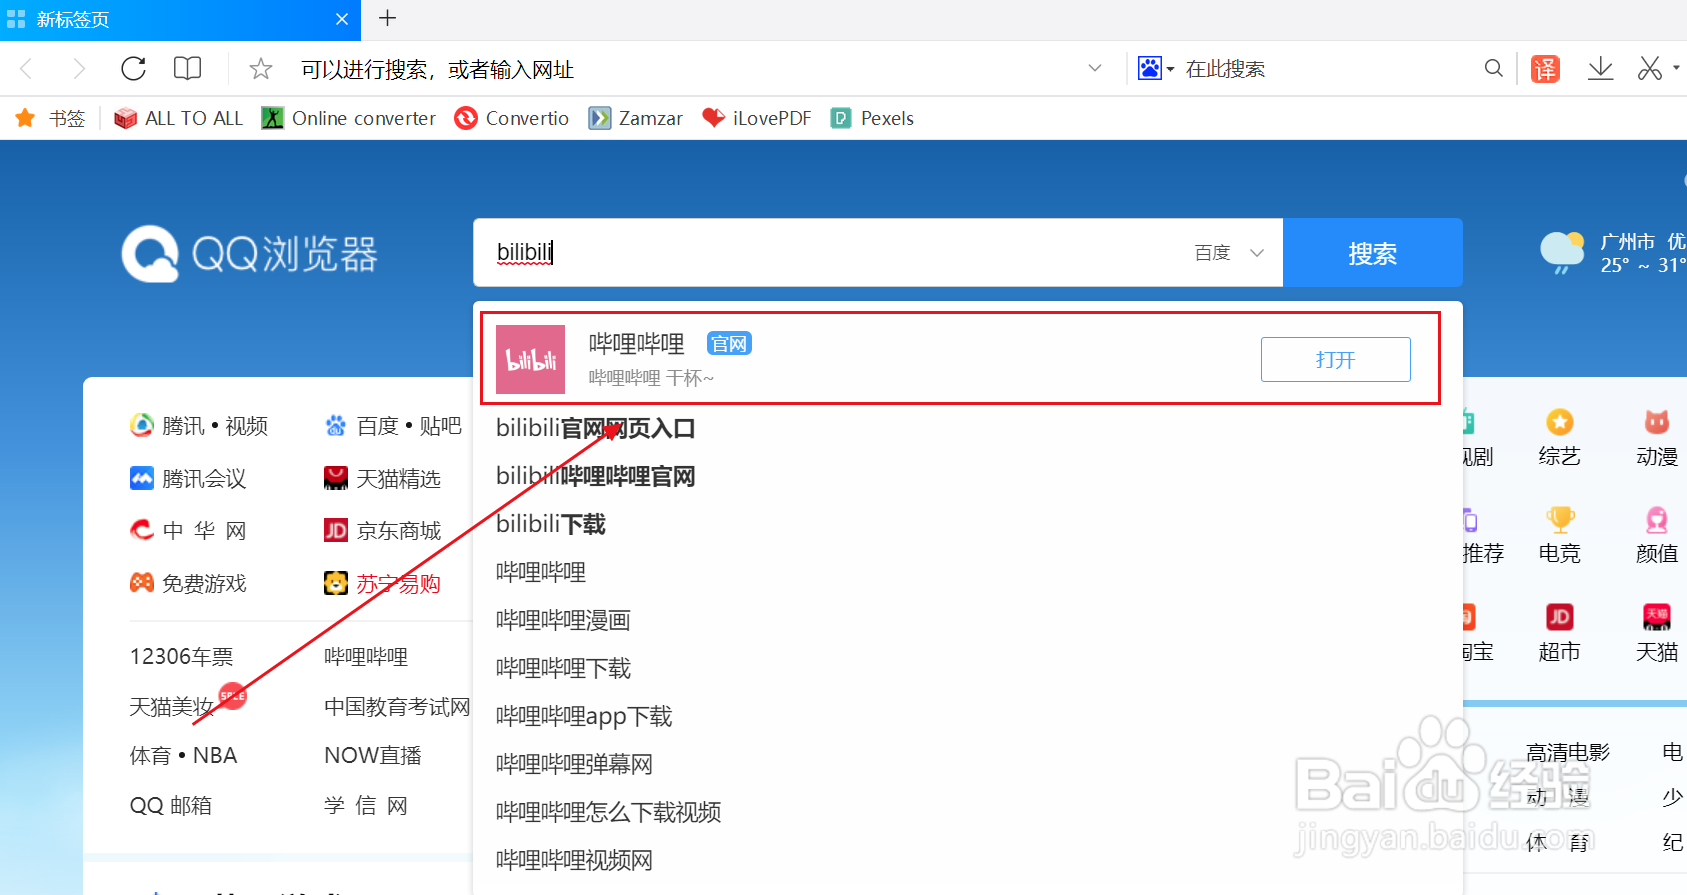Viewport: 1687px width, 895px height.
Task: Open a new tab with plus button
Action: 388,18
